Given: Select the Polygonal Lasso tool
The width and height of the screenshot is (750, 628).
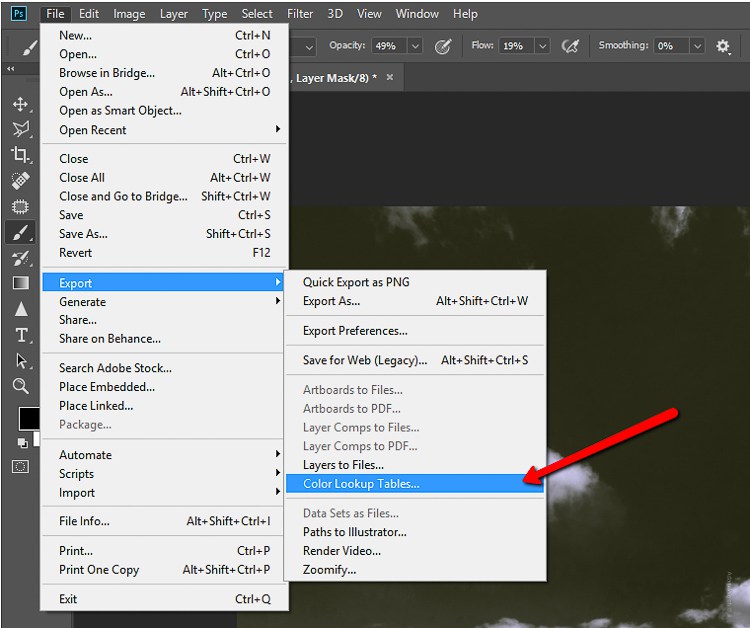Looking at the screenshot, I should click(x=21, y=129).
